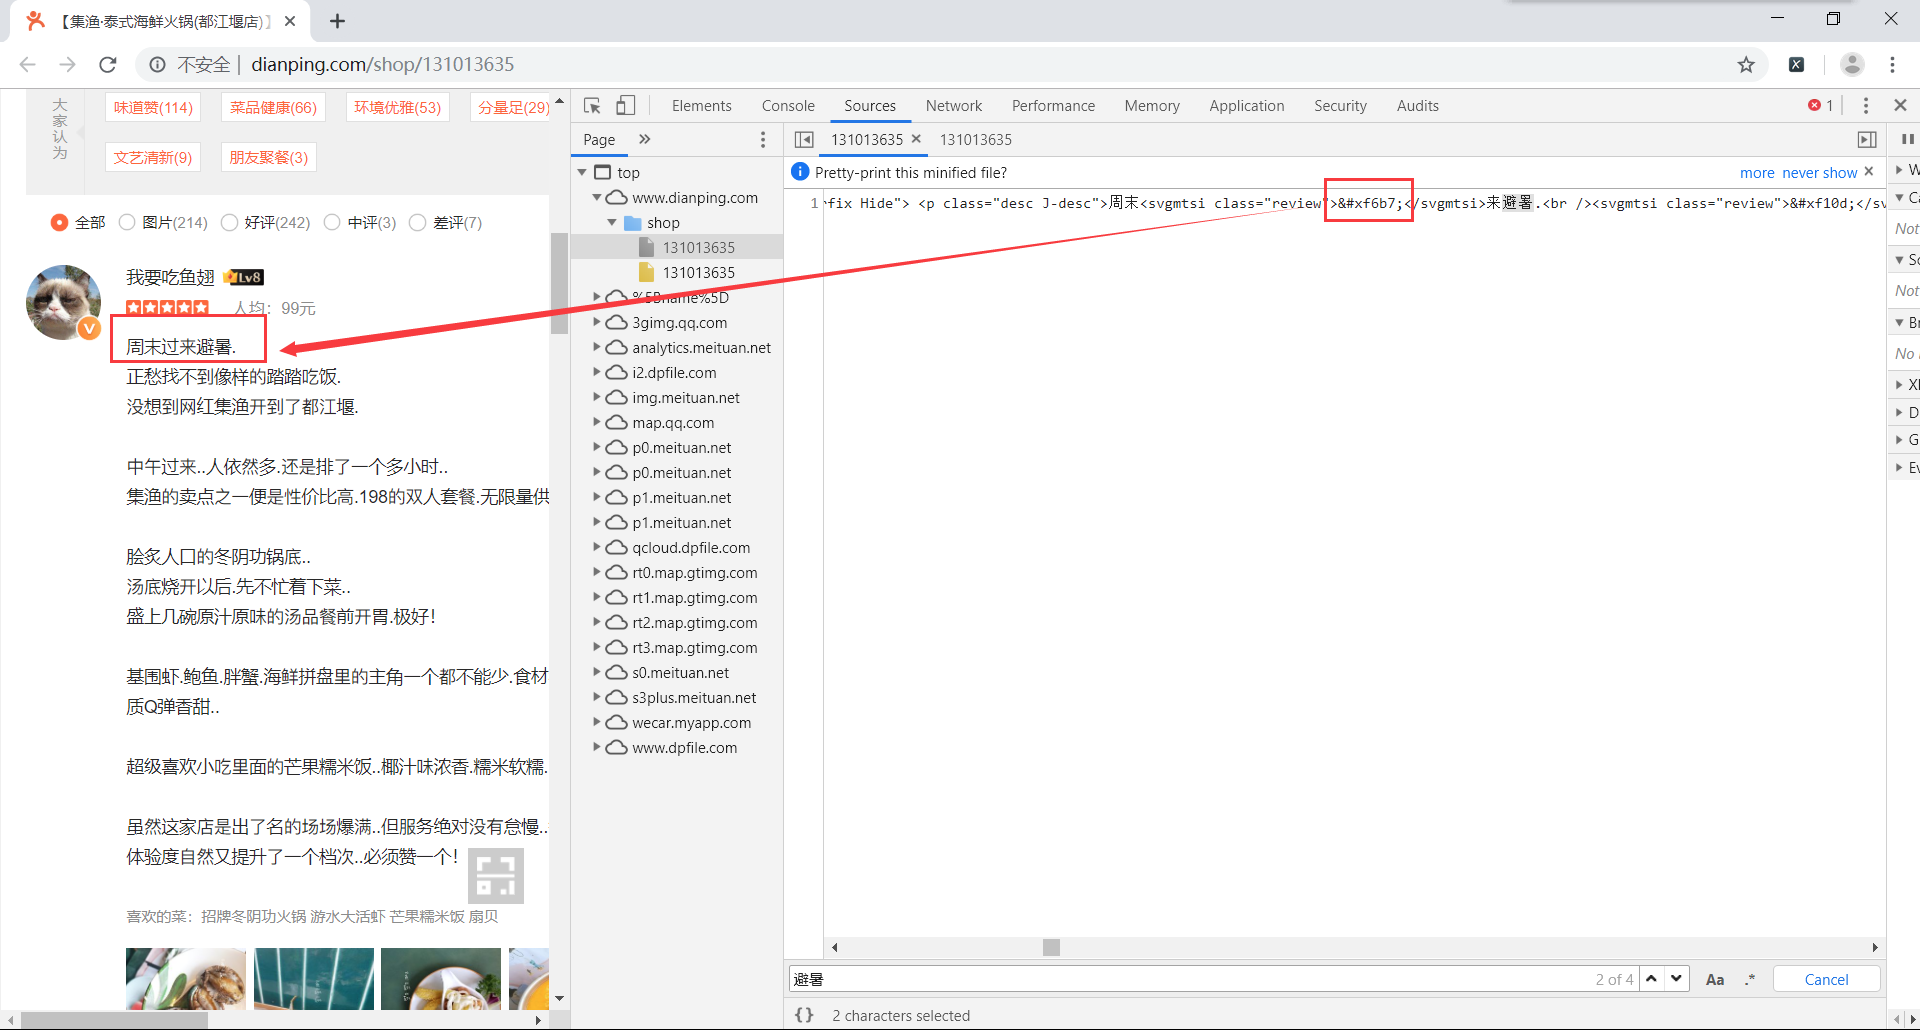This screenshot has height=1030, width=1920.
Task: Click the review page vertical scrollbar thumb
Action: point(559,283)
